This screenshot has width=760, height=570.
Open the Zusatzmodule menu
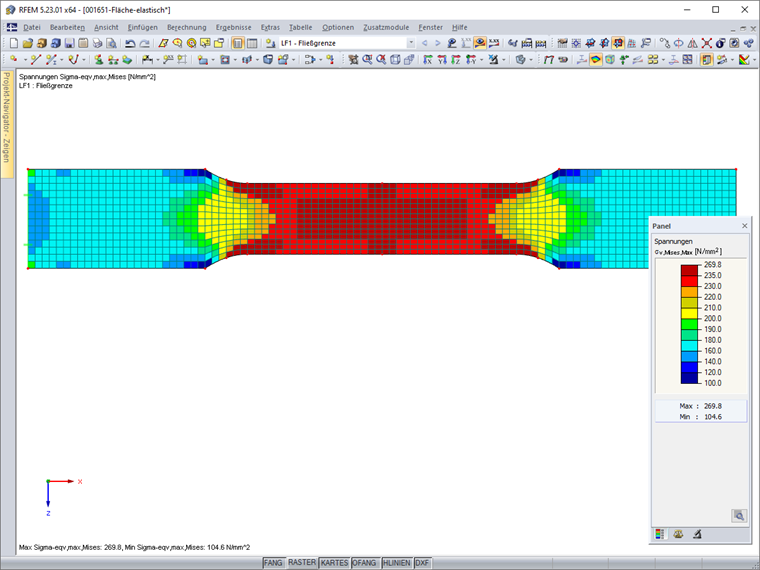point(386,27)
